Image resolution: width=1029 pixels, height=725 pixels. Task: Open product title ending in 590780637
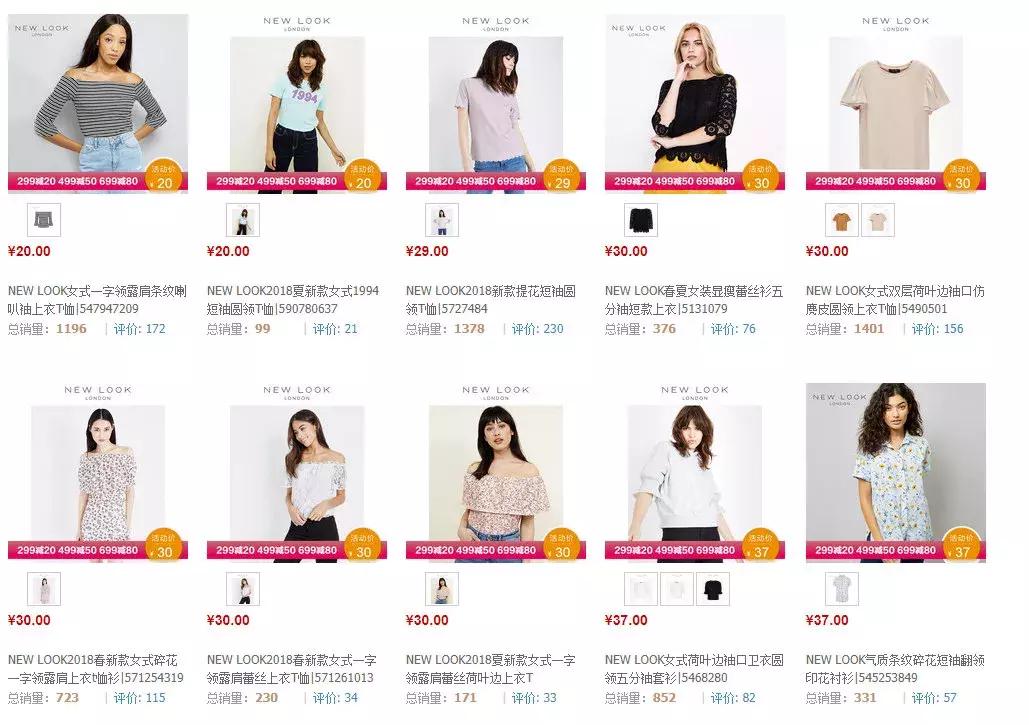click(293, 300)
